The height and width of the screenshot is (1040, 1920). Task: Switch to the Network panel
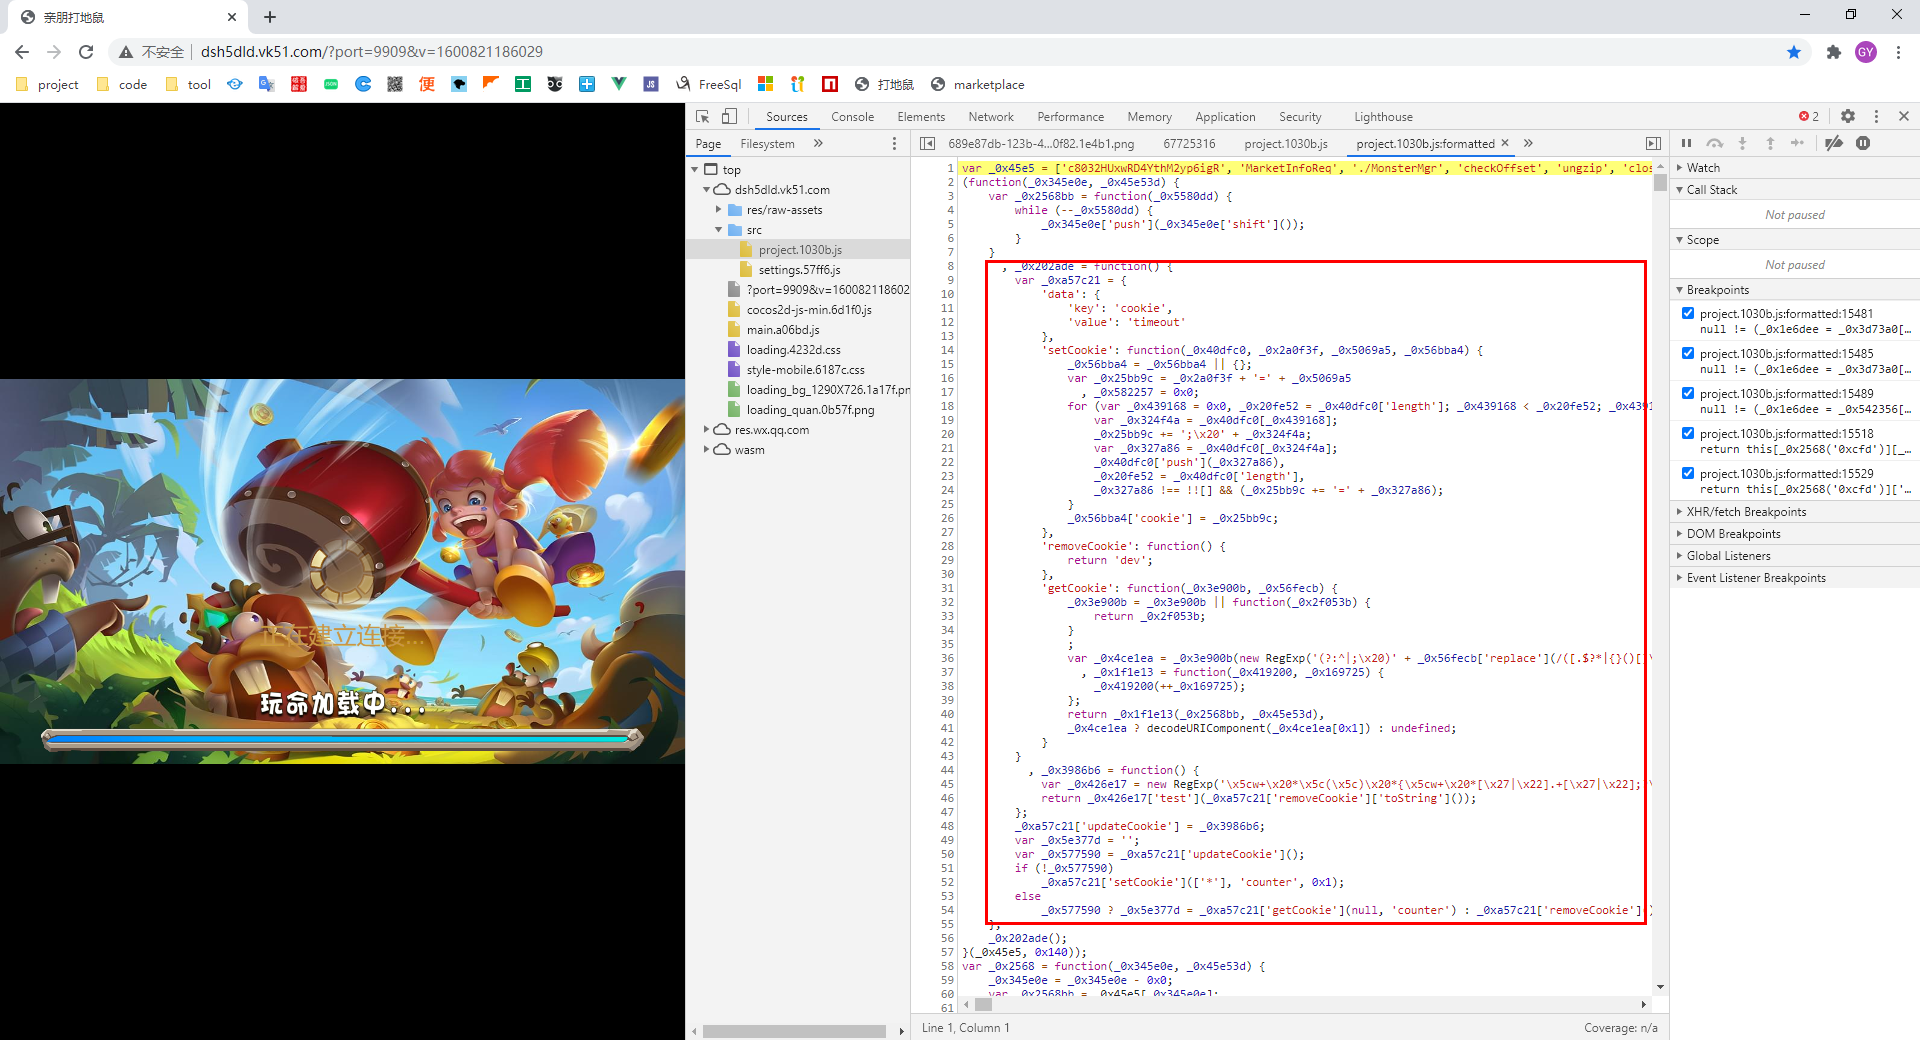point(990,116)
